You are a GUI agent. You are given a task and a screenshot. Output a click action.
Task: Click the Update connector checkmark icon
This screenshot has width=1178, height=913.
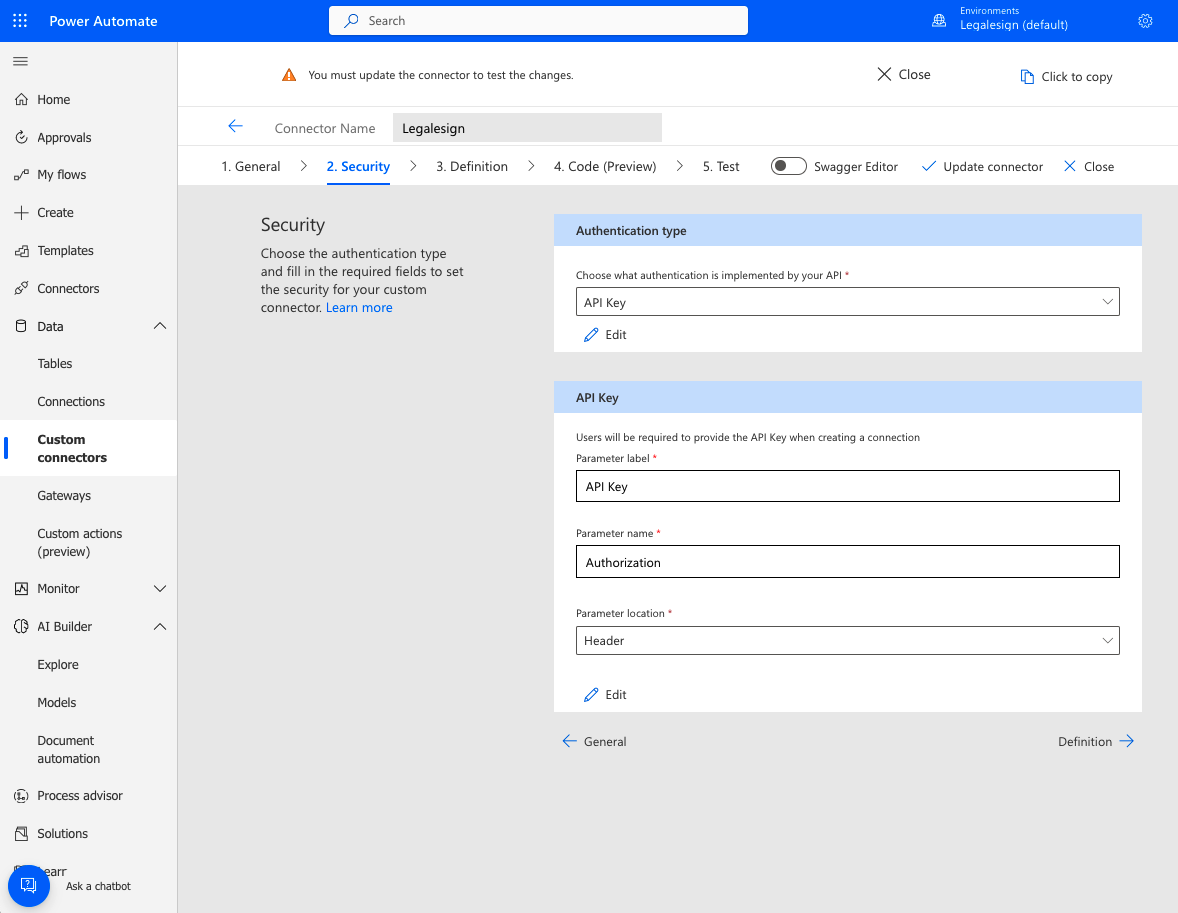(929, 166)
